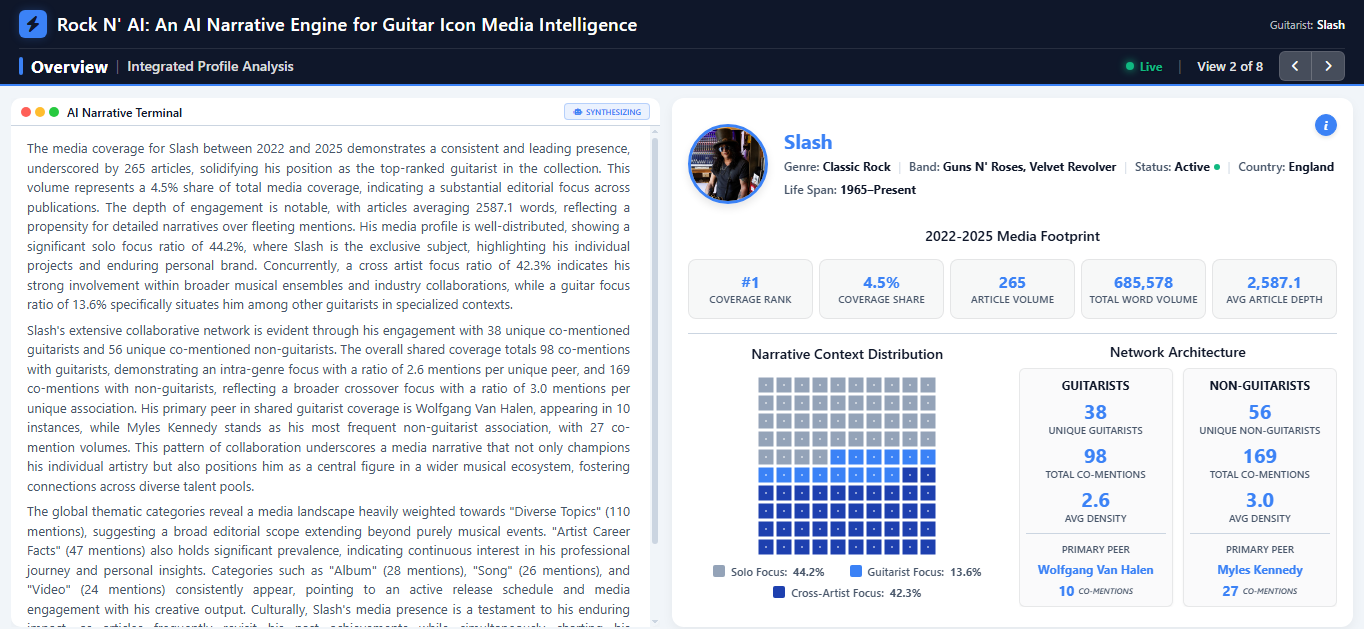Screen dimensions: 1364x629
Task: Click the Slash name heading
Action: 808,142
